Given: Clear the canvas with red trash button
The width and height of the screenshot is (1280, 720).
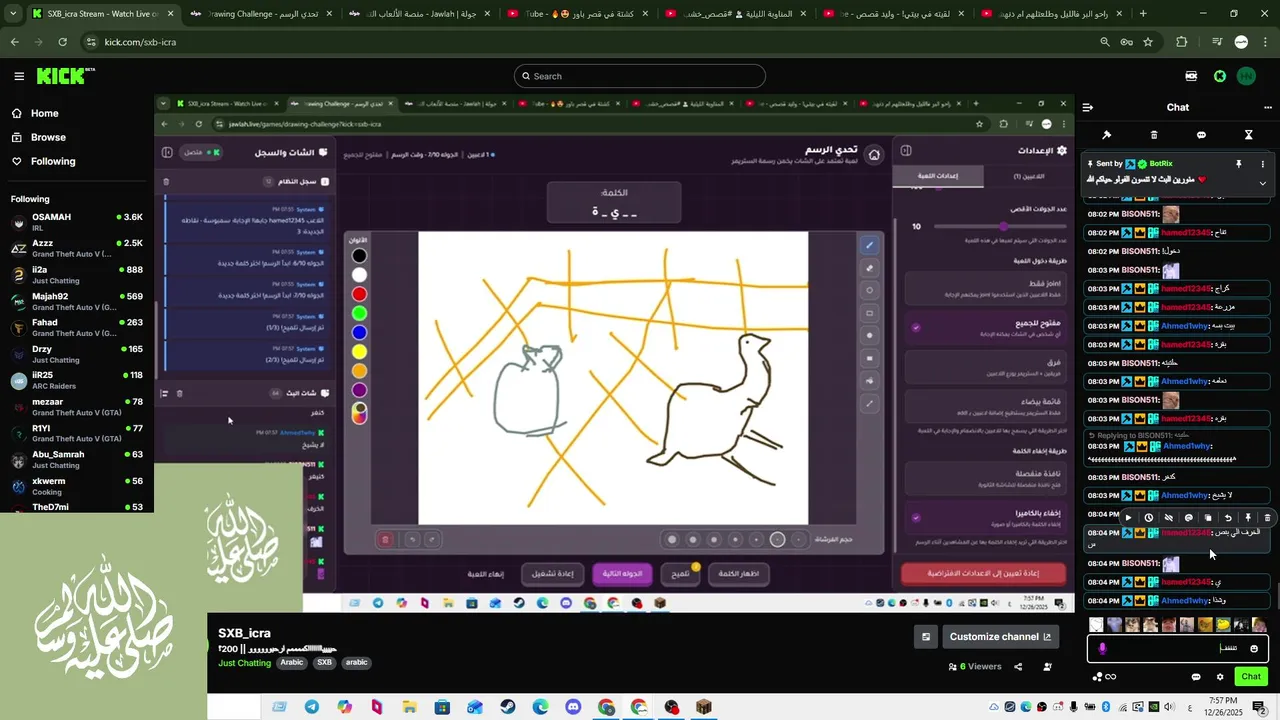Looking at the screenshot, I should pyautogui.click(x=385, y=540).
